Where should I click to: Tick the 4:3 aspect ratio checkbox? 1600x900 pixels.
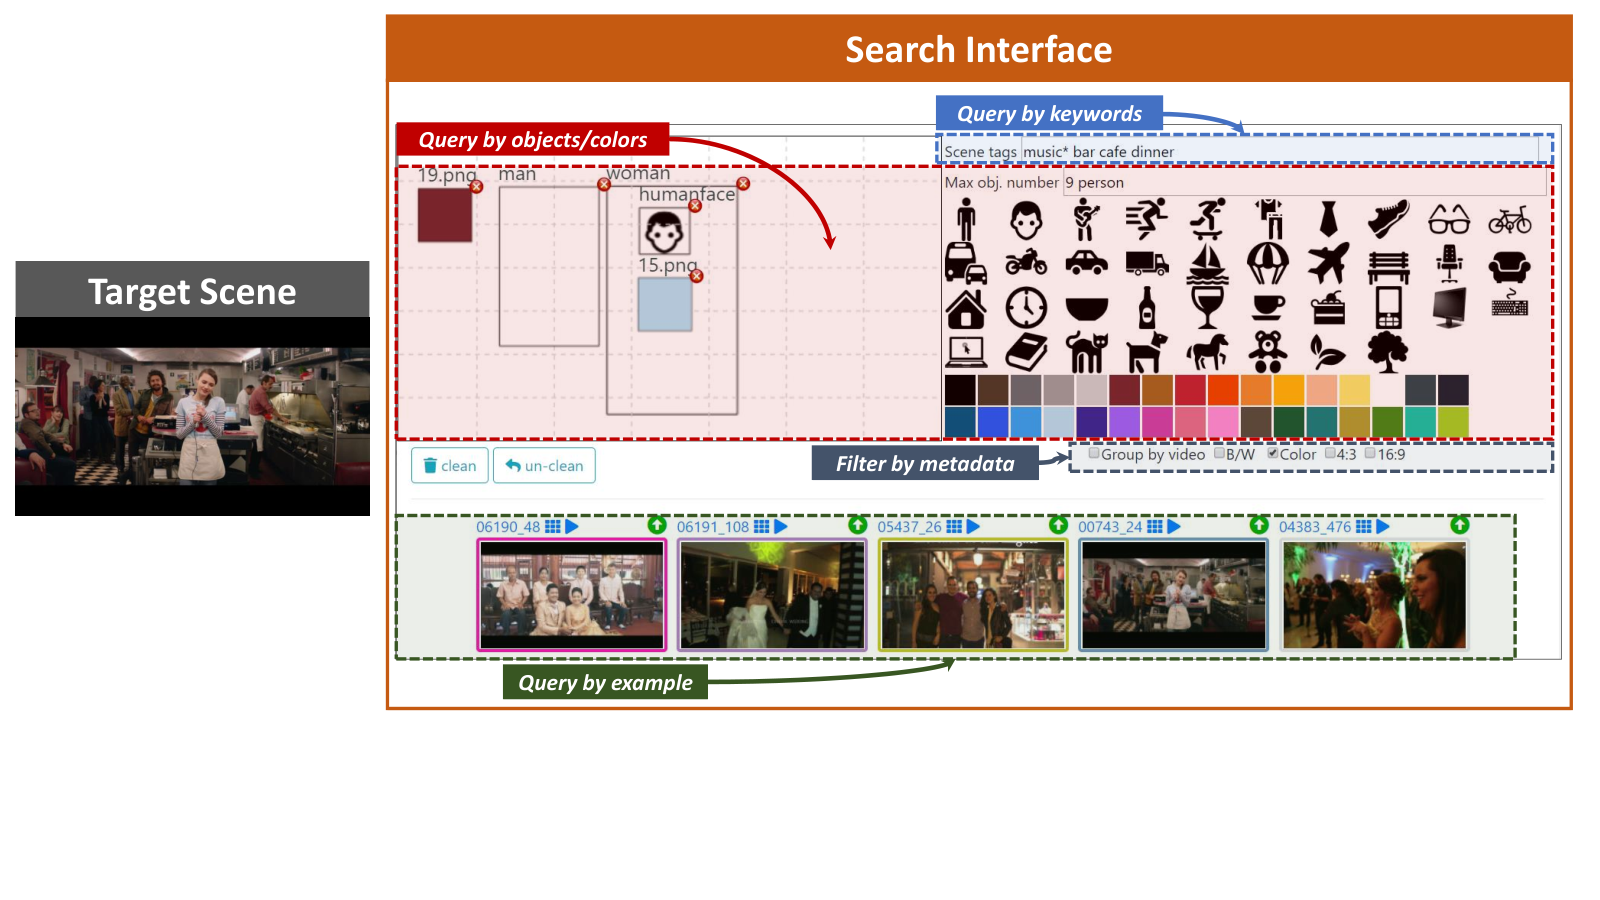click(x=1330, y=453)
